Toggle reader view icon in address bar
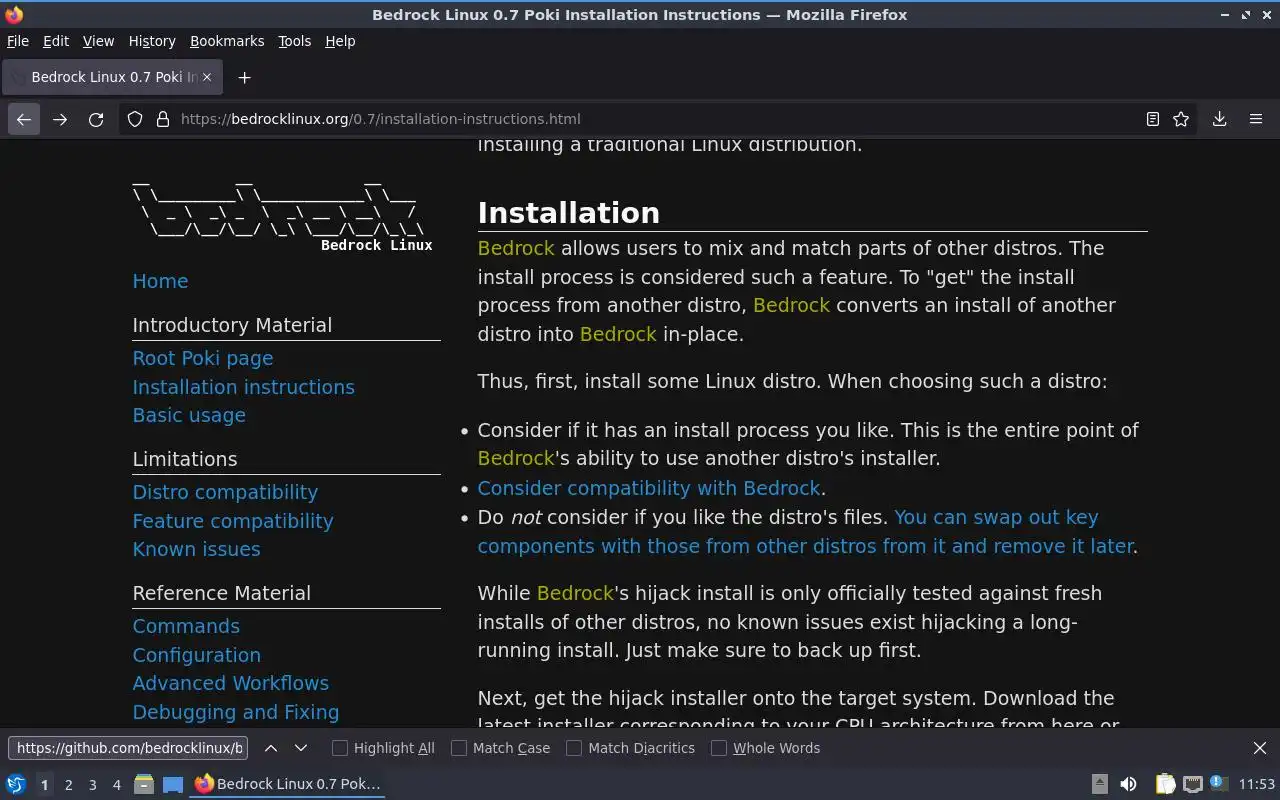This screenshot has height=800, width=1280. coord(1153,119)
